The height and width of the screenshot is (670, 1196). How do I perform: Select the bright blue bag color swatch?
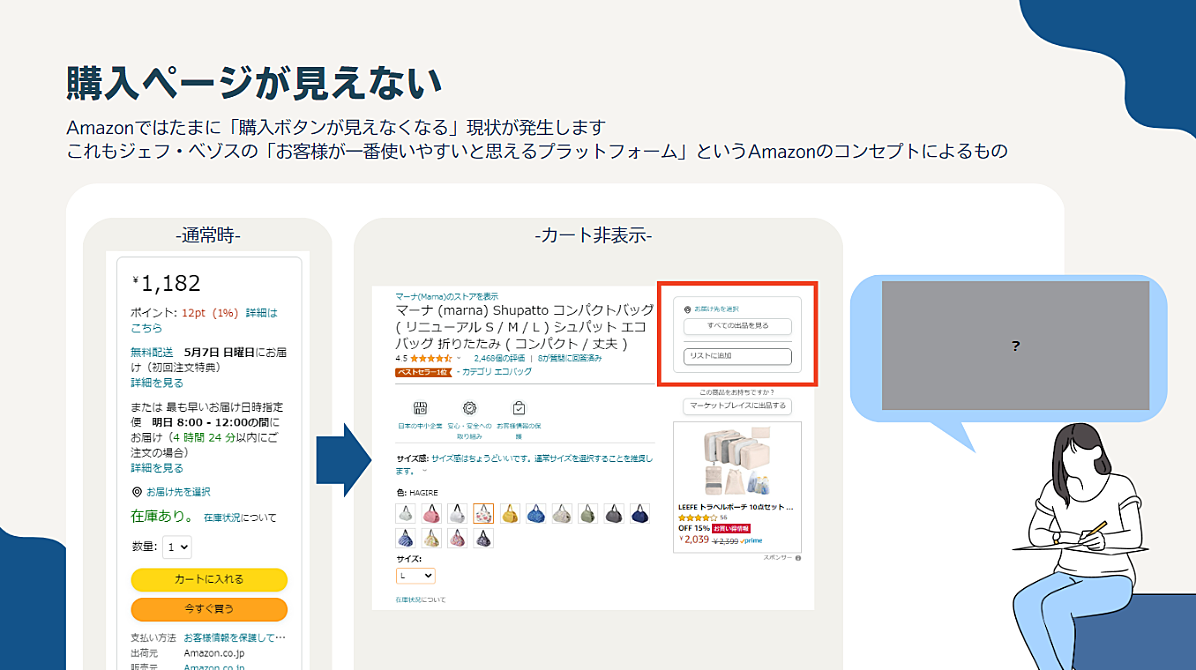coord(535,514)
